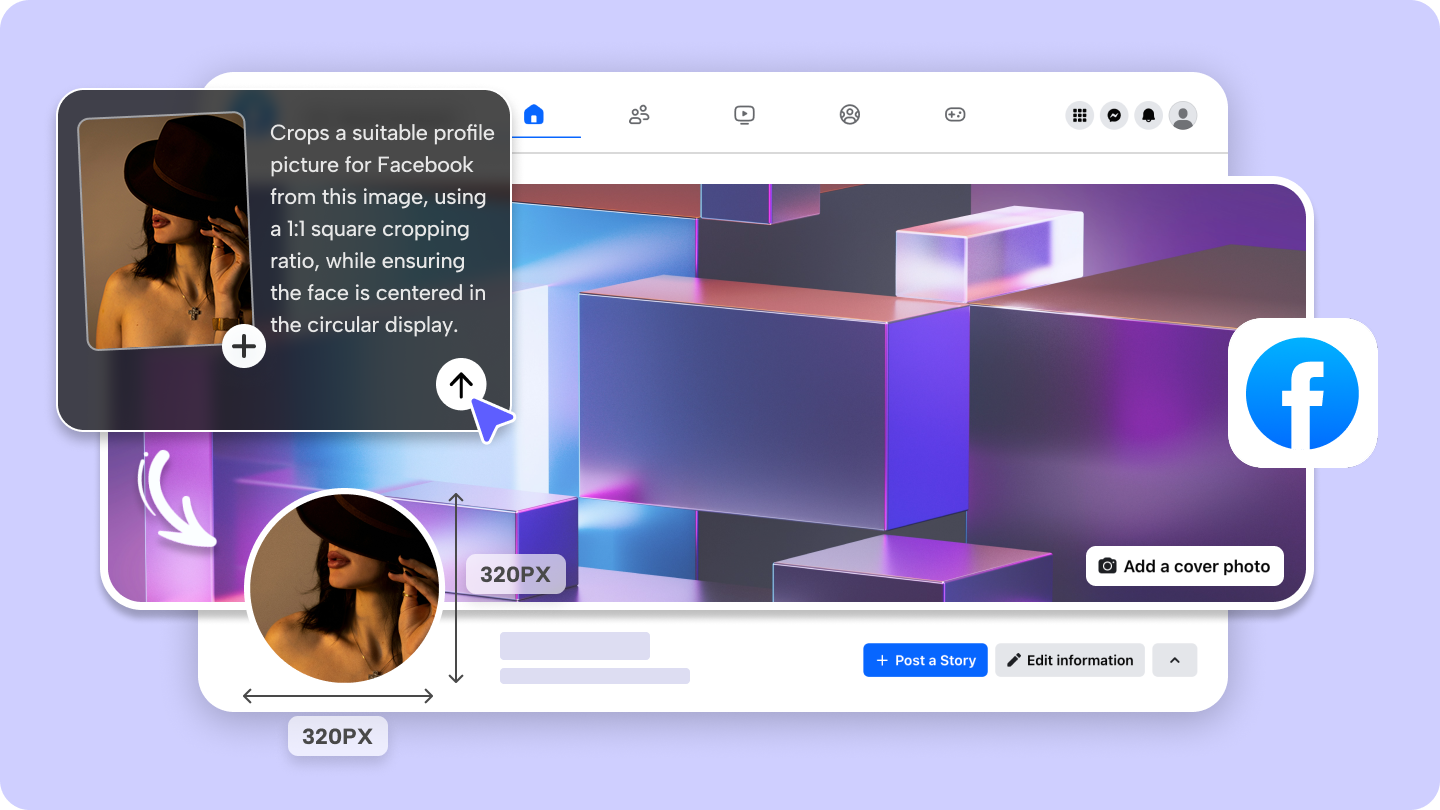Click the camera icon on cover photo button
The height and width of the screenshot is (810, 1440).
(x=1107, y=566)
